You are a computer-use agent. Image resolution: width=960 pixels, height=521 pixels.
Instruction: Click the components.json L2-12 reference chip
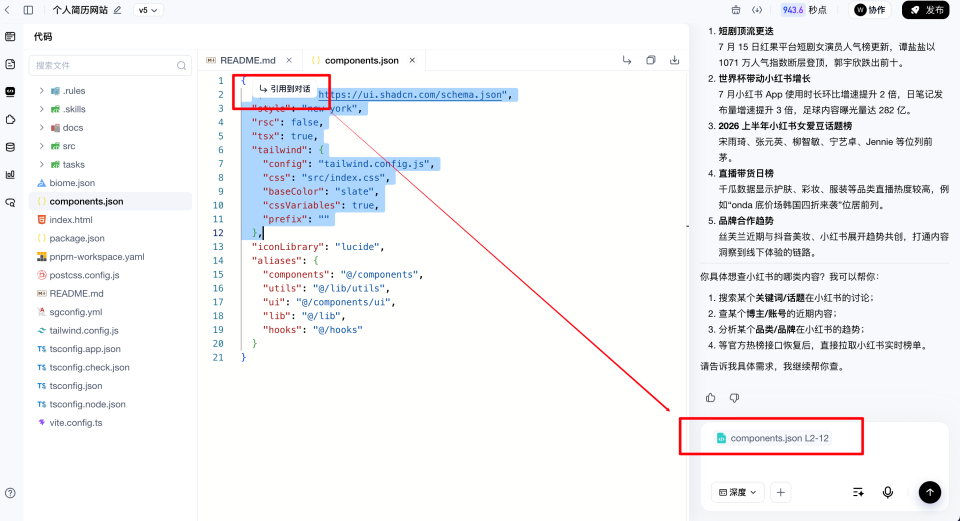point(773,438)
